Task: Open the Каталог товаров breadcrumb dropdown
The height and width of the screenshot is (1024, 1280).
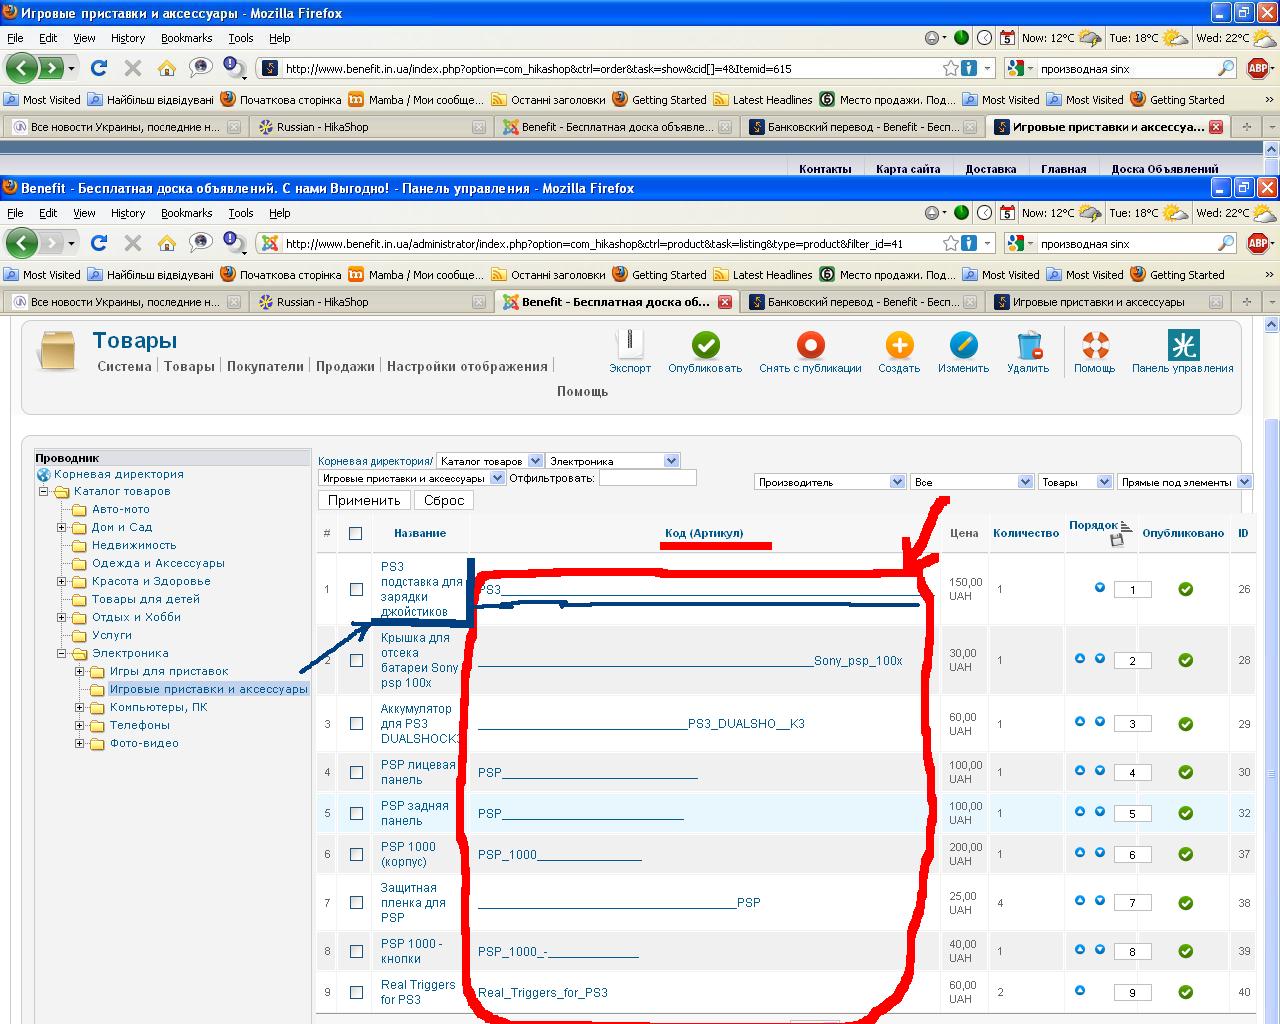Action: (x=490, y=461)
